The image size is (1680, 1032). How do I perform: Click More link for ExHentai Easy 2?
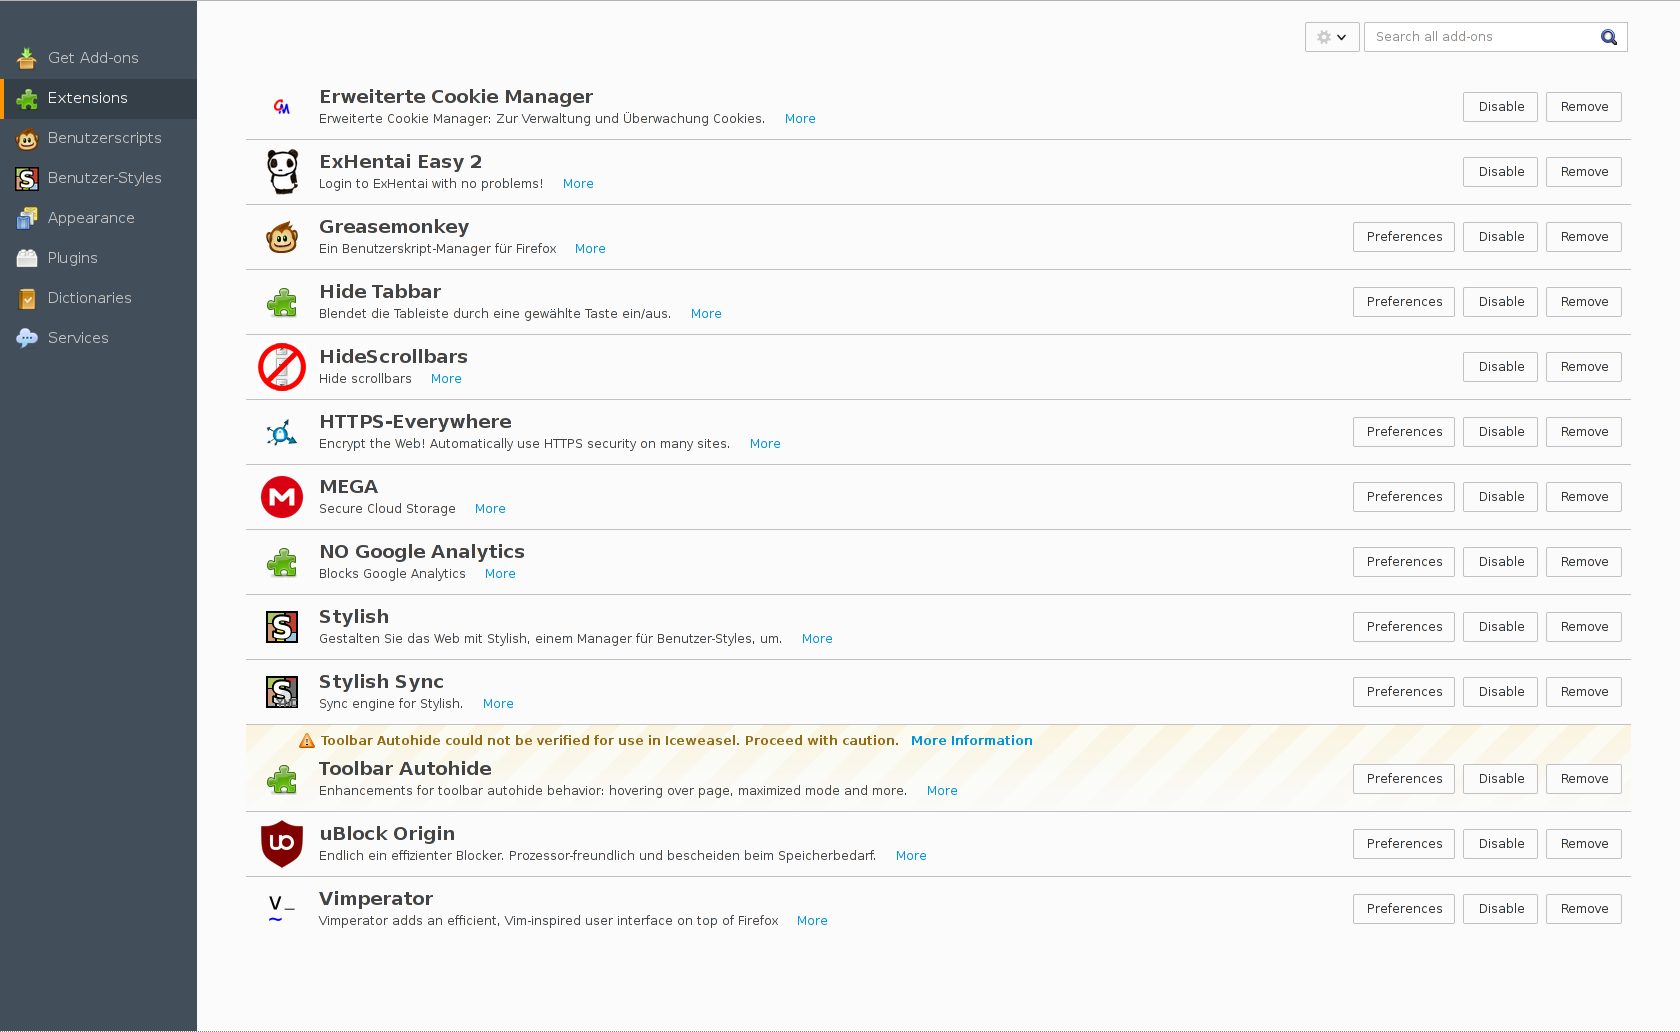(578, 184)
